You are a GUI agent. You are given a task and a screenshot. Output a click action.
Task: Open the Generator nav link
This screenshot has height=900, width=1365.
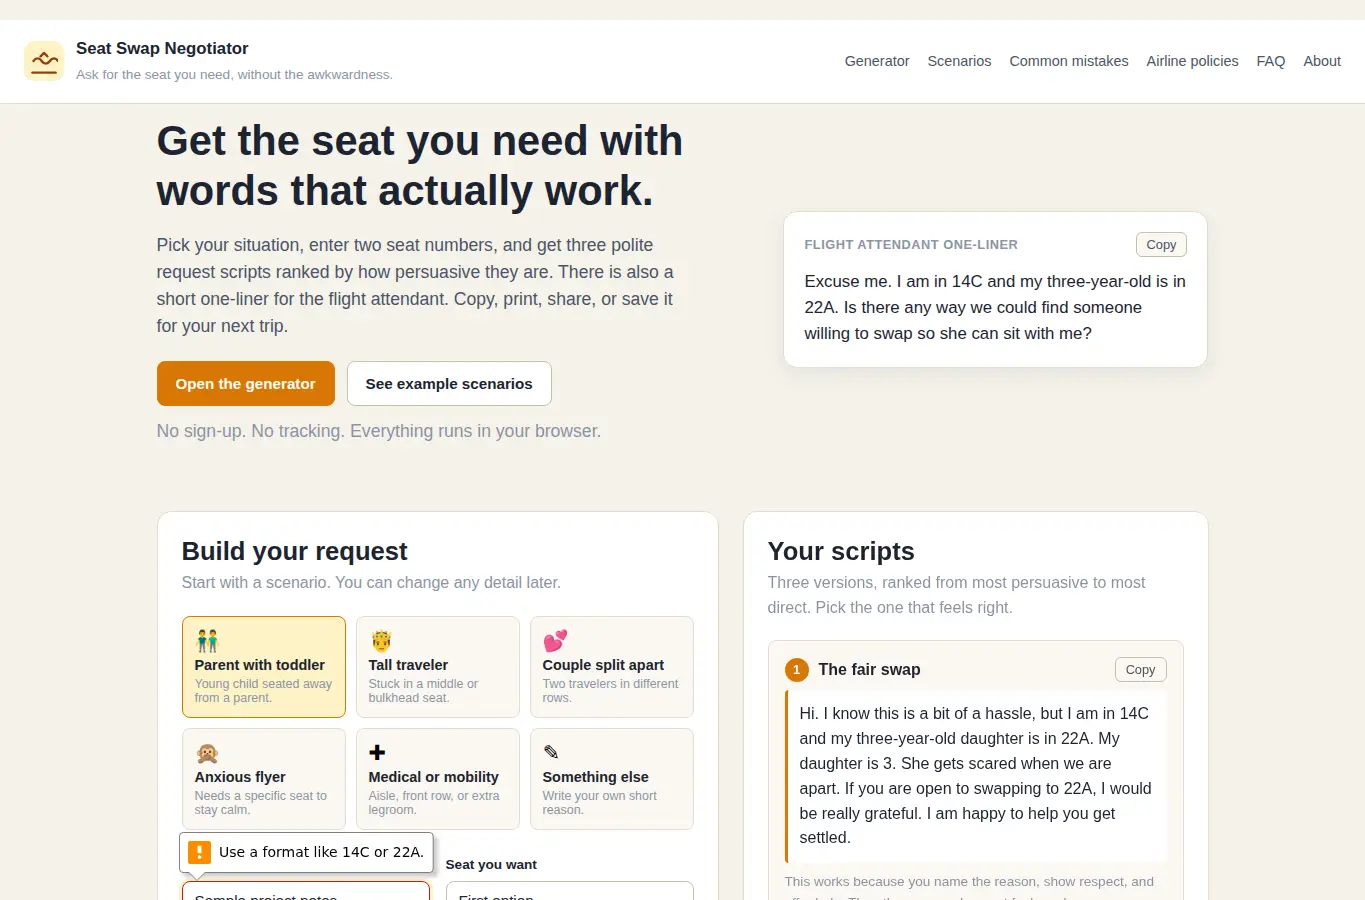(x=877, y=61)
